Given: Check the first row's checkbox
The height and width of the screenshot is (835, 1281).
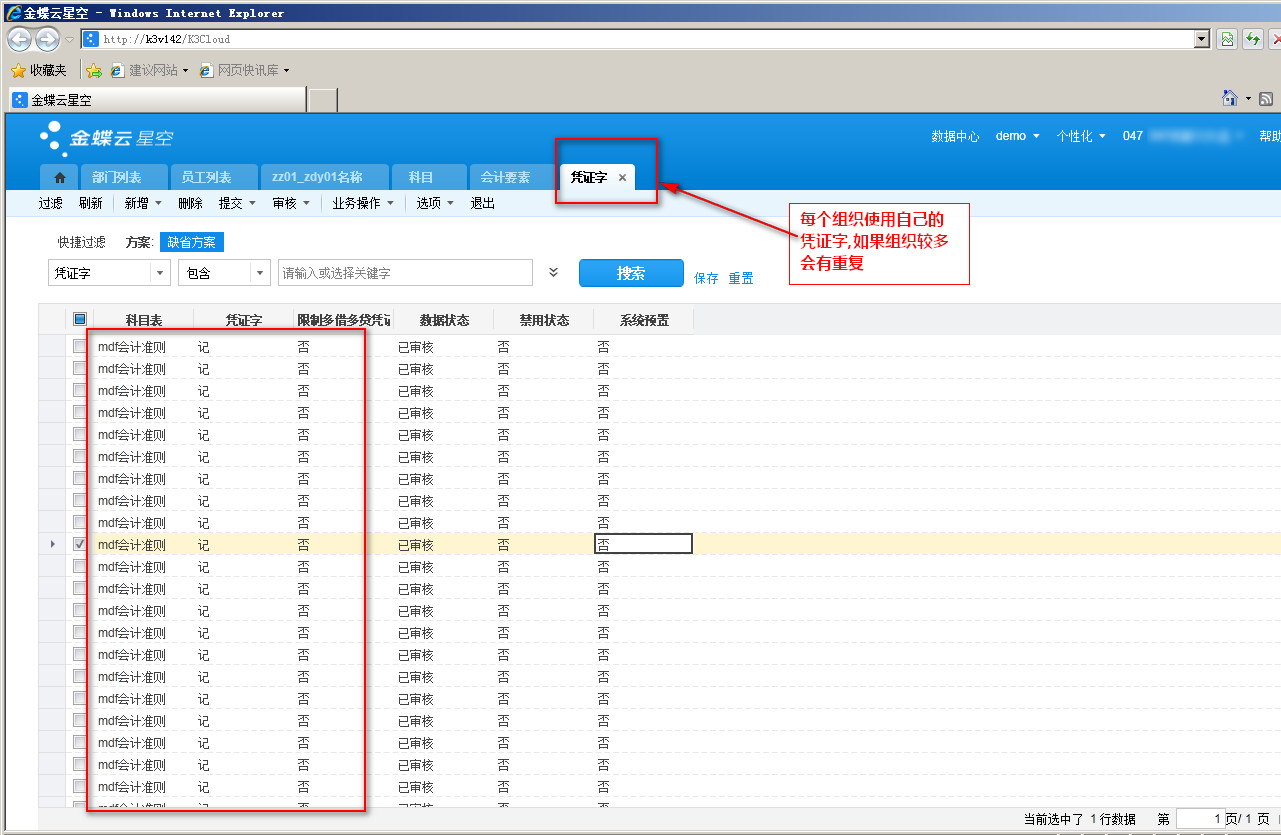Looking at the screenshot, I should (80, 346).
